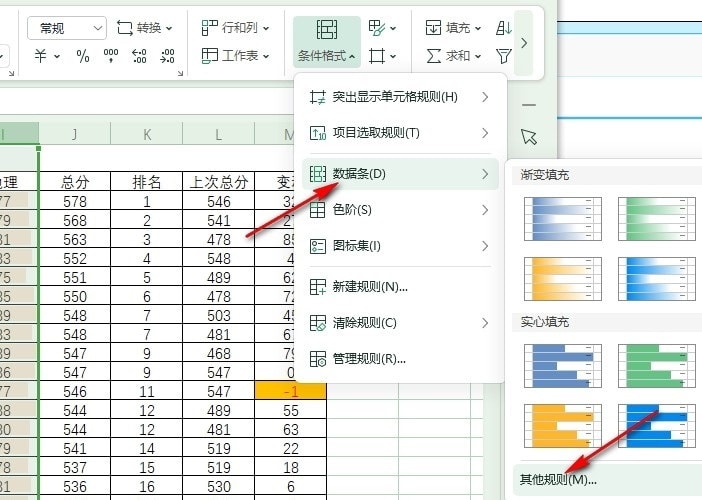Click the decrease decimal places icon
Screen dimensions: 702x500
[x=167, y=56]
